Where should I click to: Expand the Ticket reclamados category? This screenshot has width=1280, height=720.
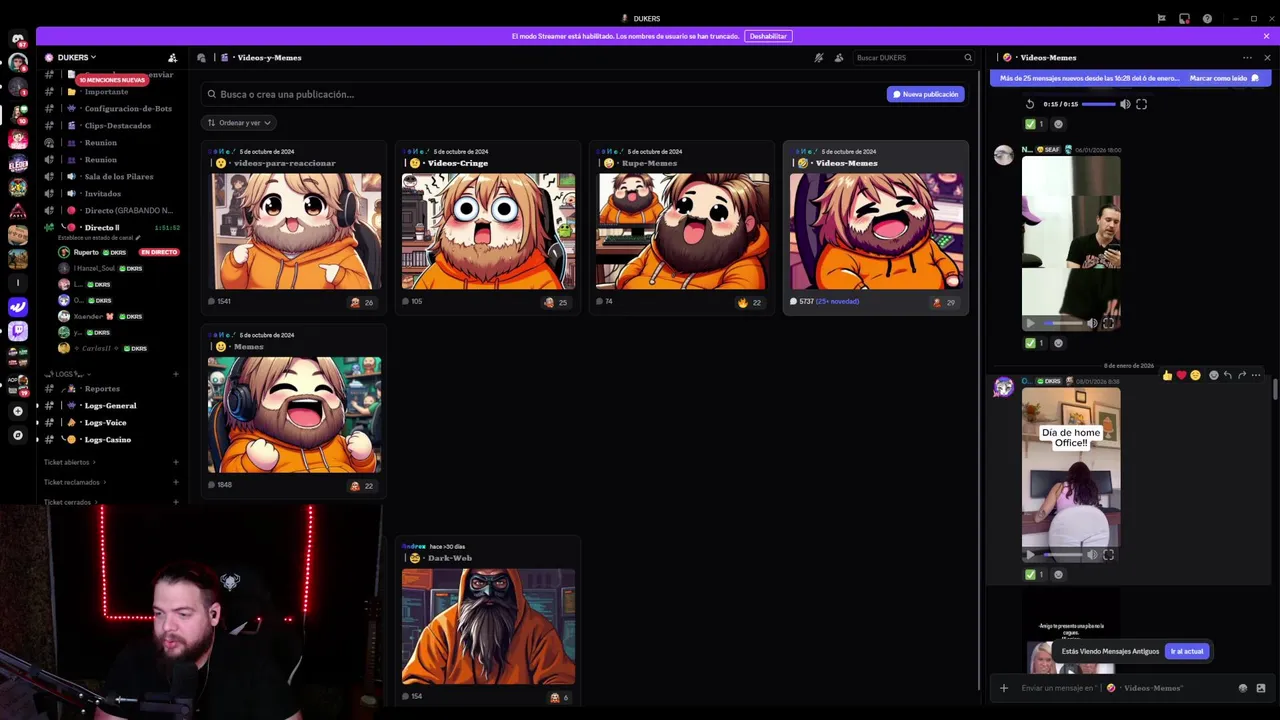75,482
